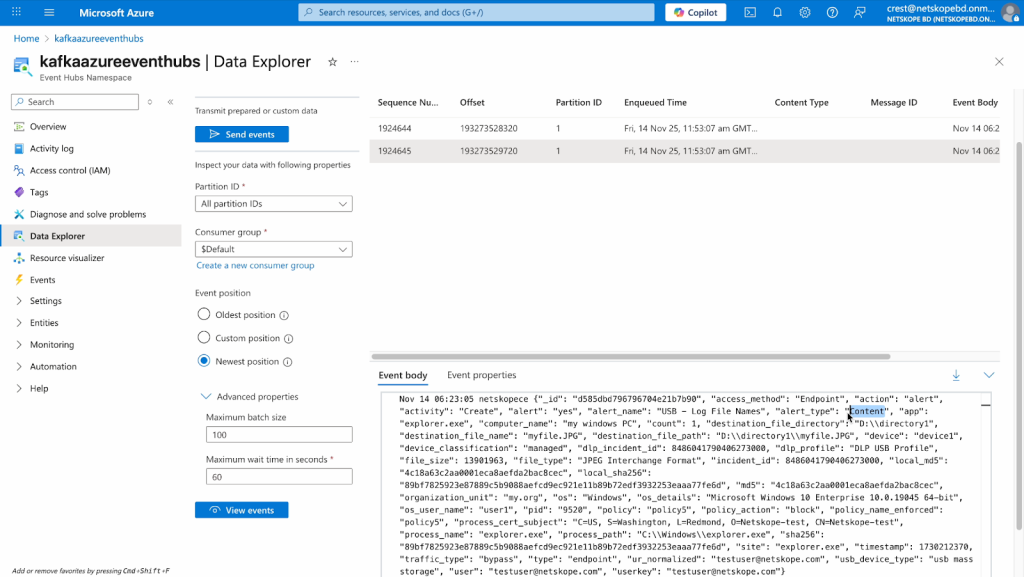
Task: Click the View events button
Action: coord(242,510)
